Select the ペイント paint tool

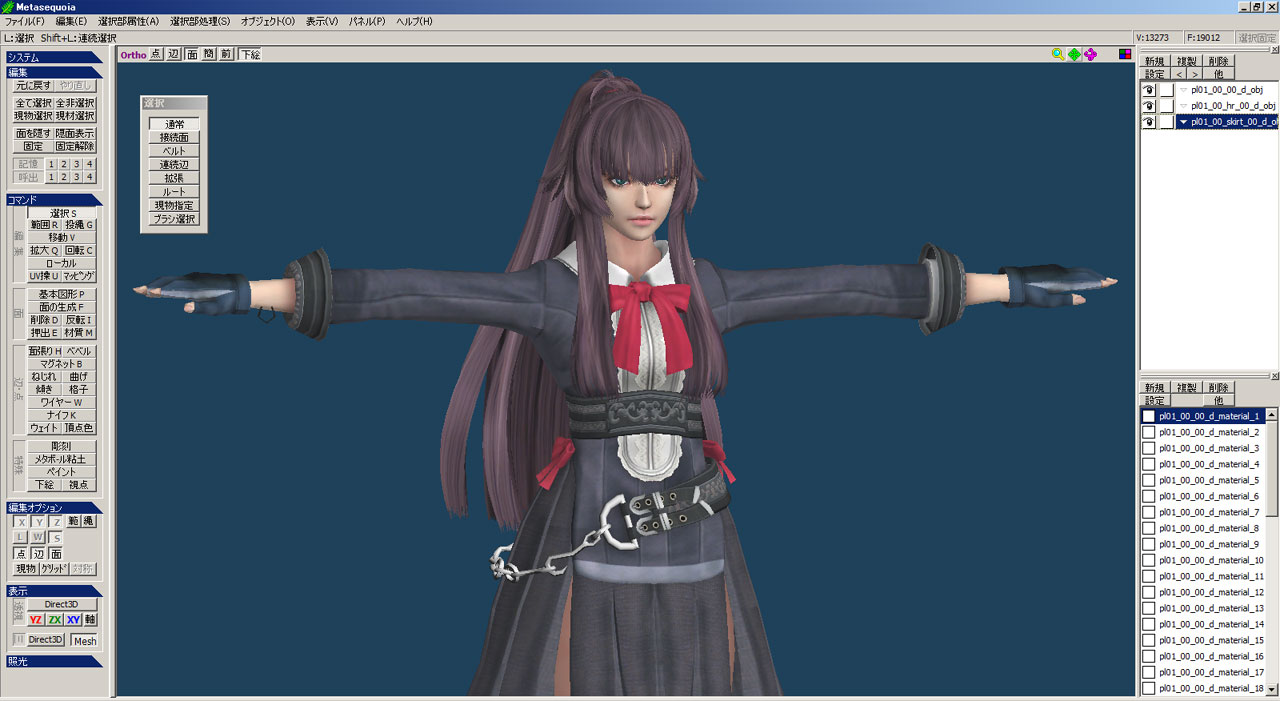click(62, 472)
